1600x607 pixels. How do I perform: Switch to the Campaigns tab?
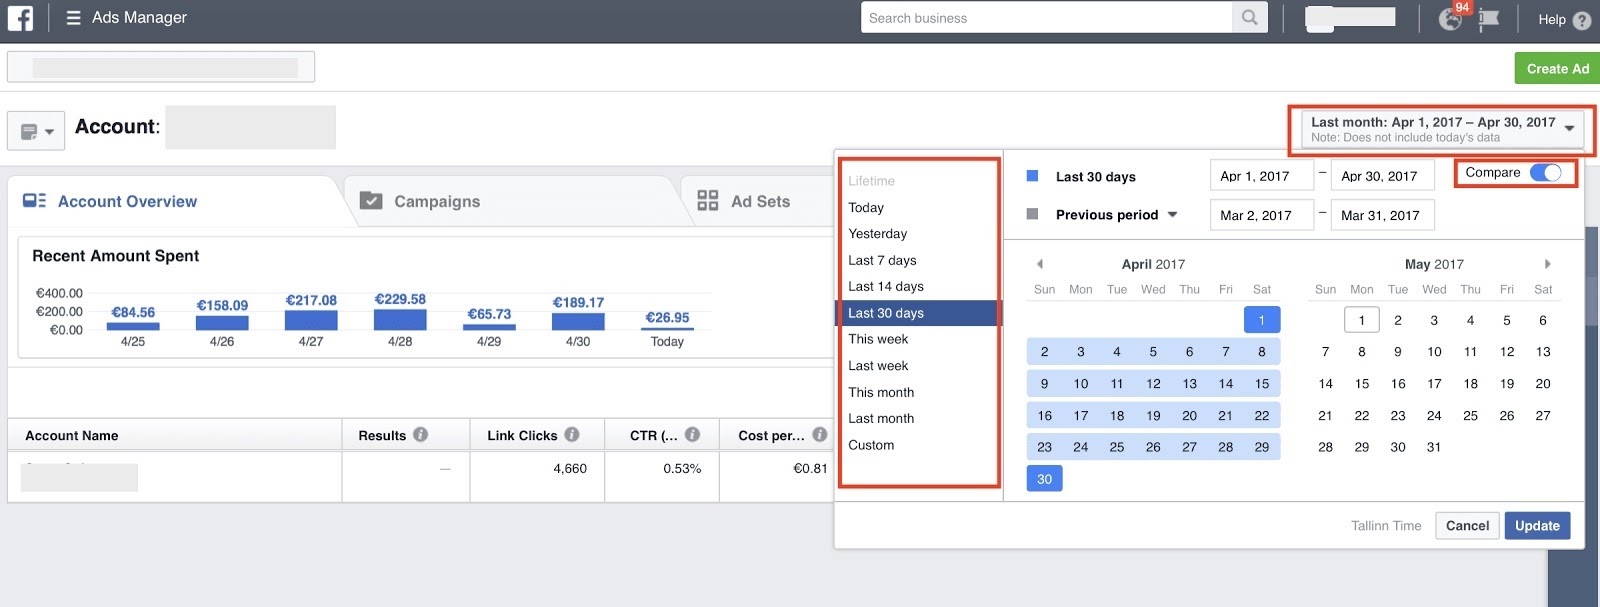(436, 201)
